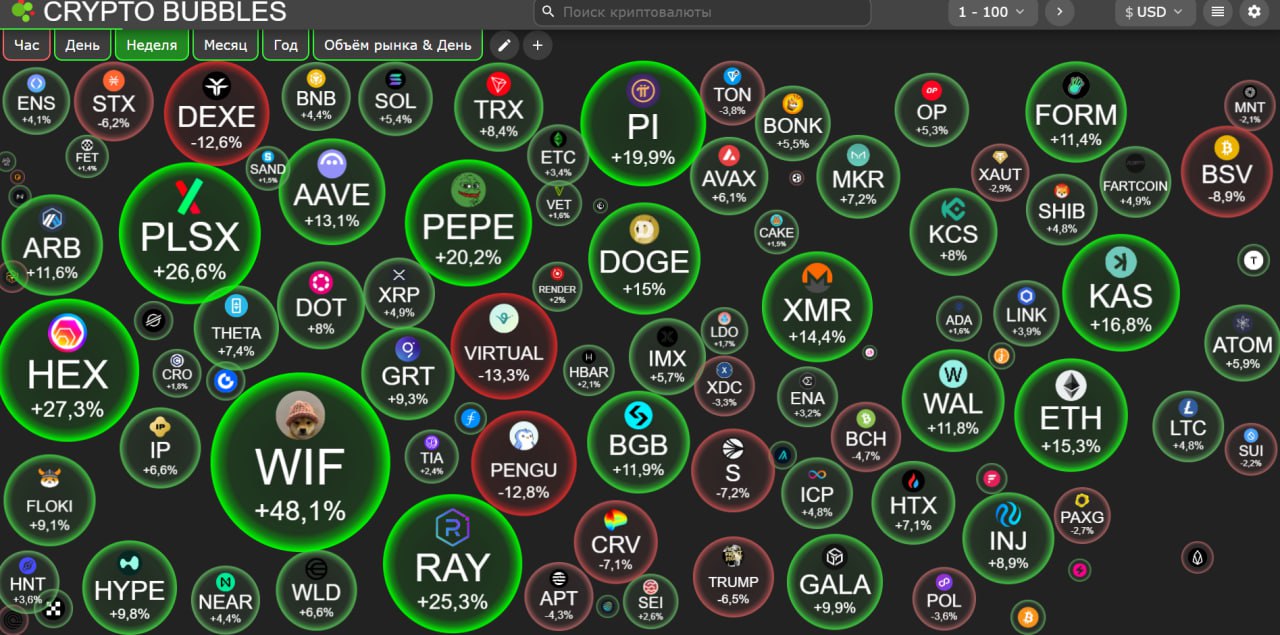The height and width of the screenshot is (635, 1280).
Task: Open the AVAX bubble
Action: 730,176
